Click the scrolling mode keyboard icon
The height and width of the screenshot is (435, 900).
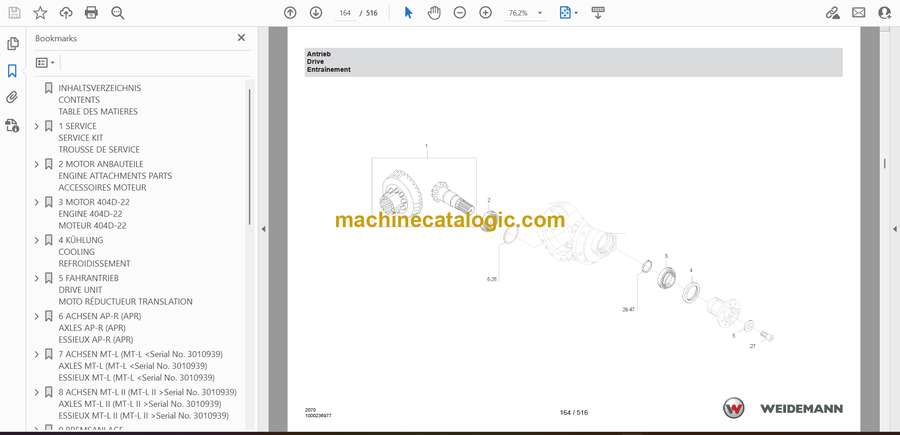[x=598, y=13]
